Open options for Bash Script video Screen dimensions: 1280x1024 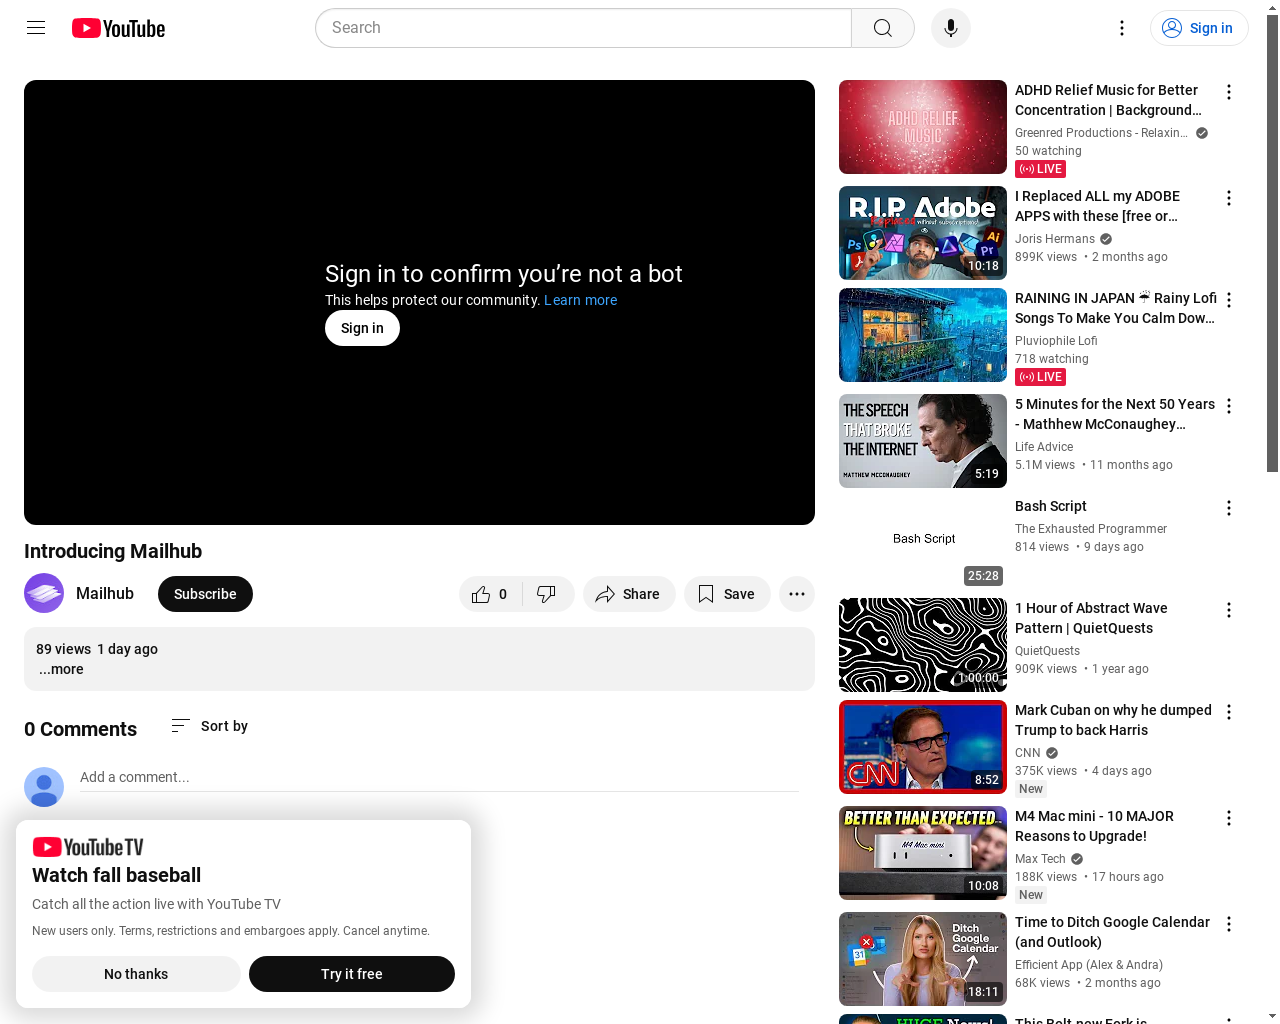(1229, 508)
